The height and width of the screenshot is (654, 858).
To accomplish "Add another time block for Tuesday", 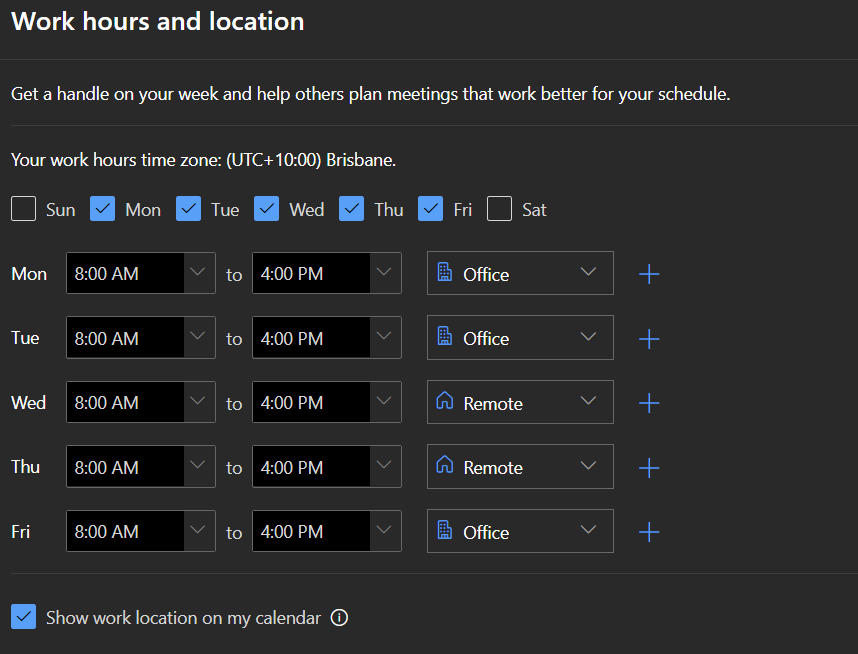I will (x=649, y=339).
